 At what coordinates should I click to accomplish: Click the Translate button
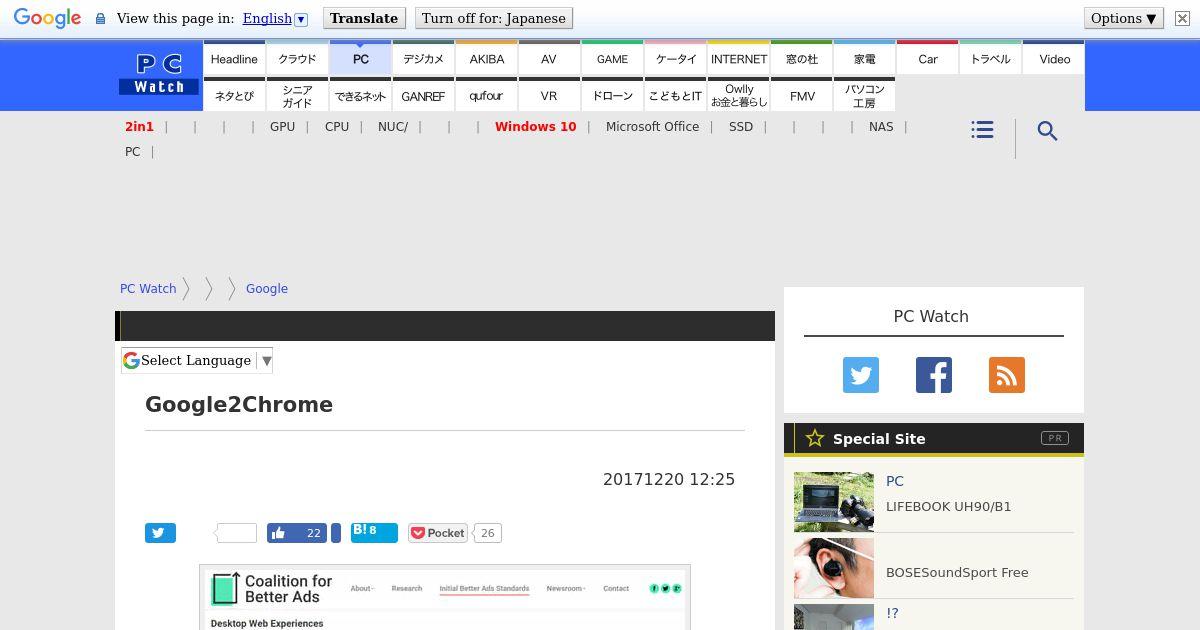point(364,18)
